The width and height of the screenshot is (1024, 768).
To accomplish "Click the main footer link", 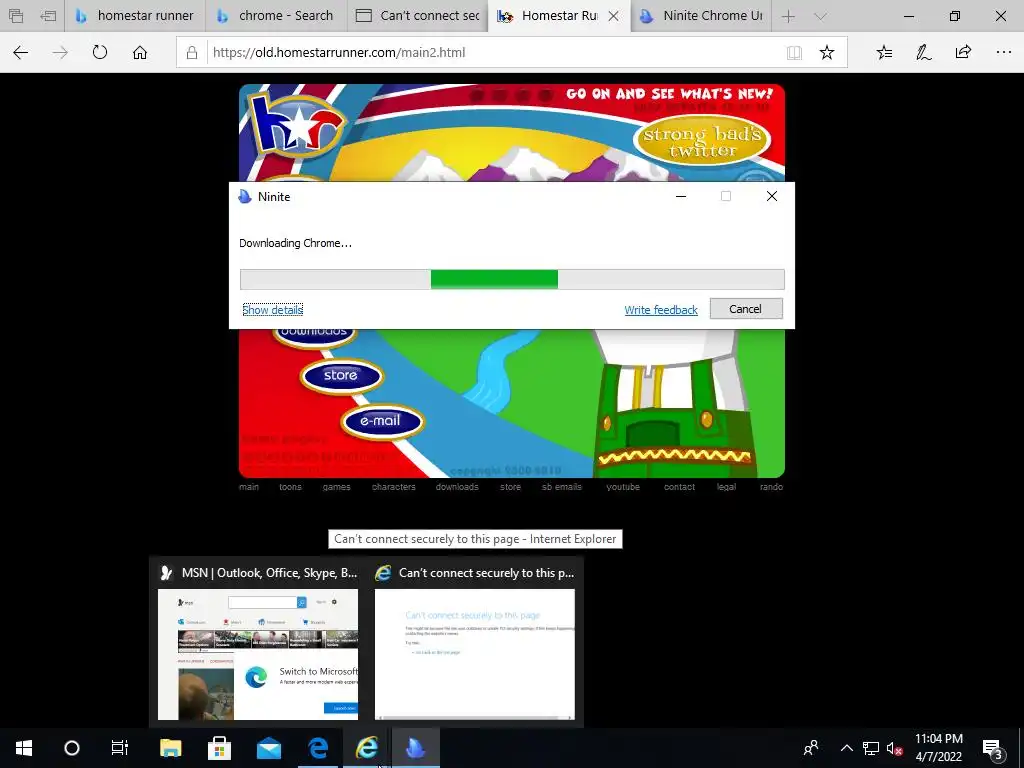I will (249, 487).
